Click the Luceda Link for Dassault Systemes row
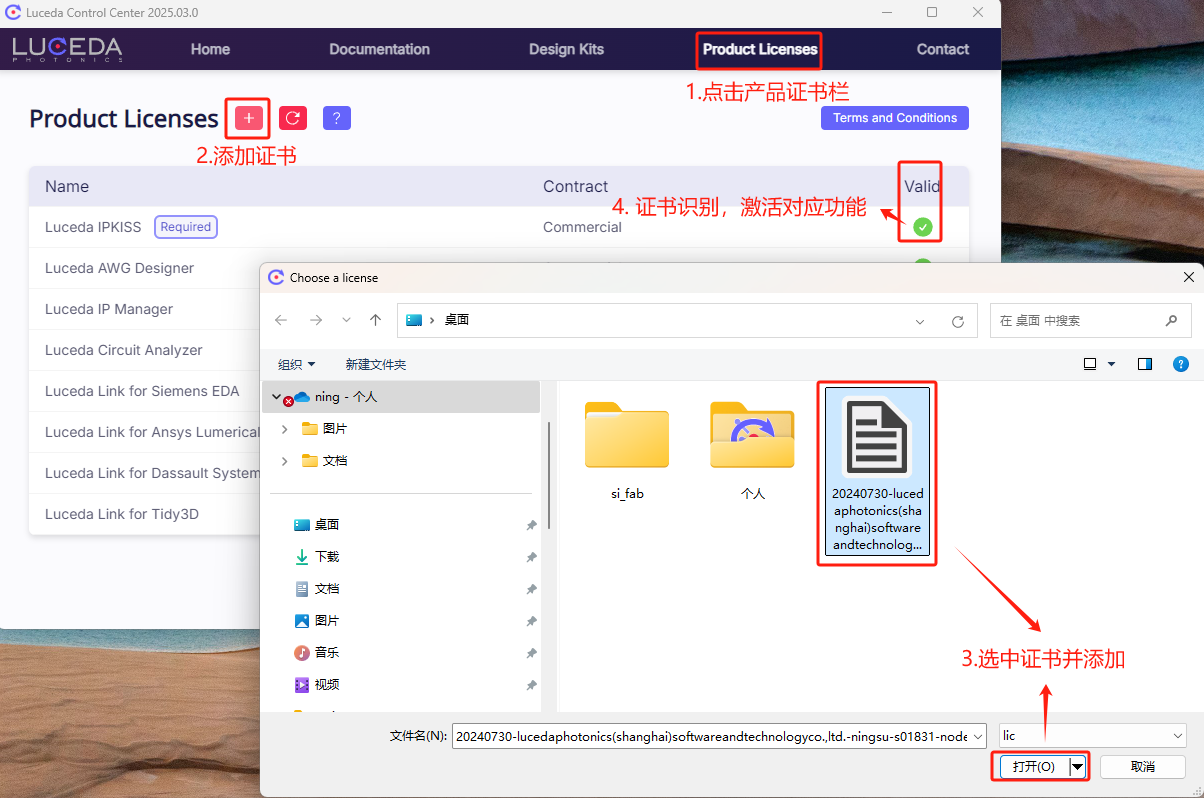 point(143,473)
